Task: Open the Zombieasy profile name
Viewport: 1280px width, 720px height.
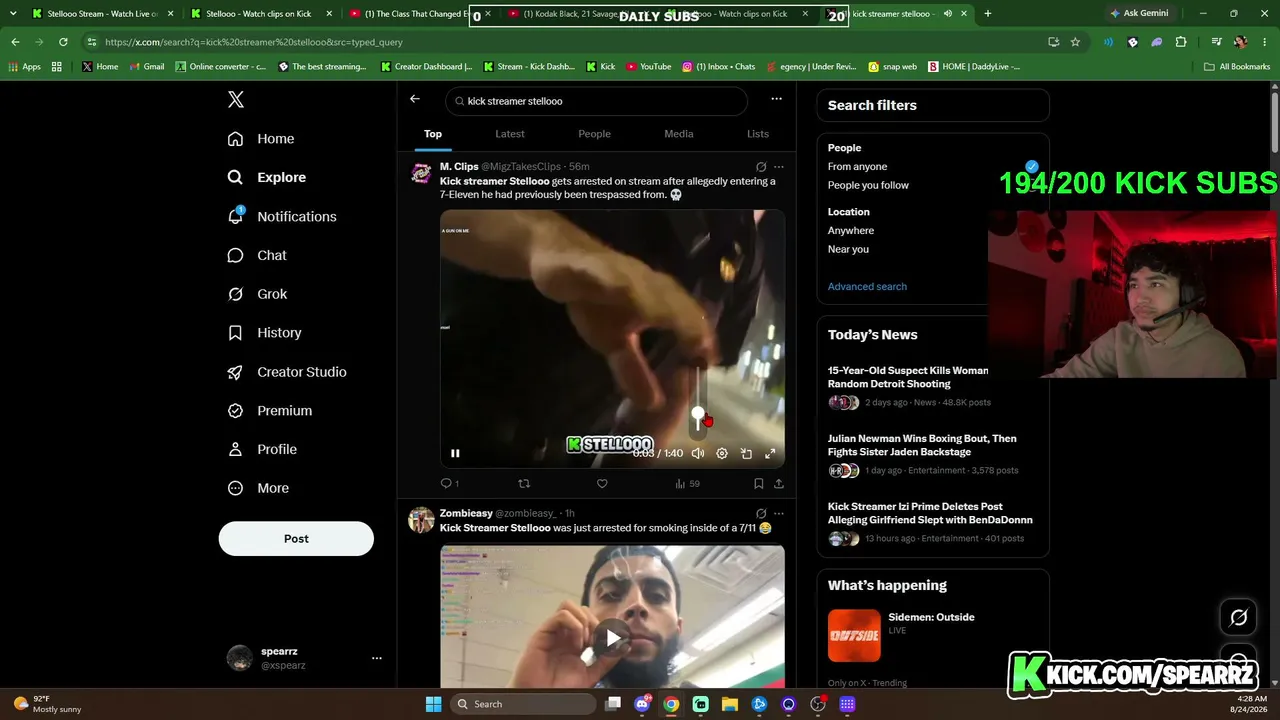Action: [x=466, y=514]
